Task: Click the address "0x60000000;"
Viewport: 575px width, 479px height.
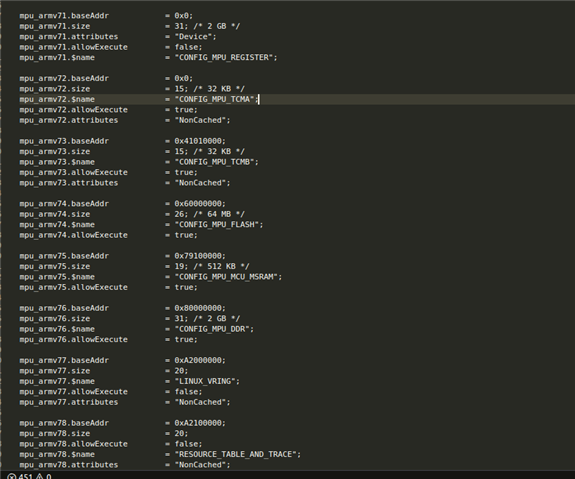Action: 200,204
